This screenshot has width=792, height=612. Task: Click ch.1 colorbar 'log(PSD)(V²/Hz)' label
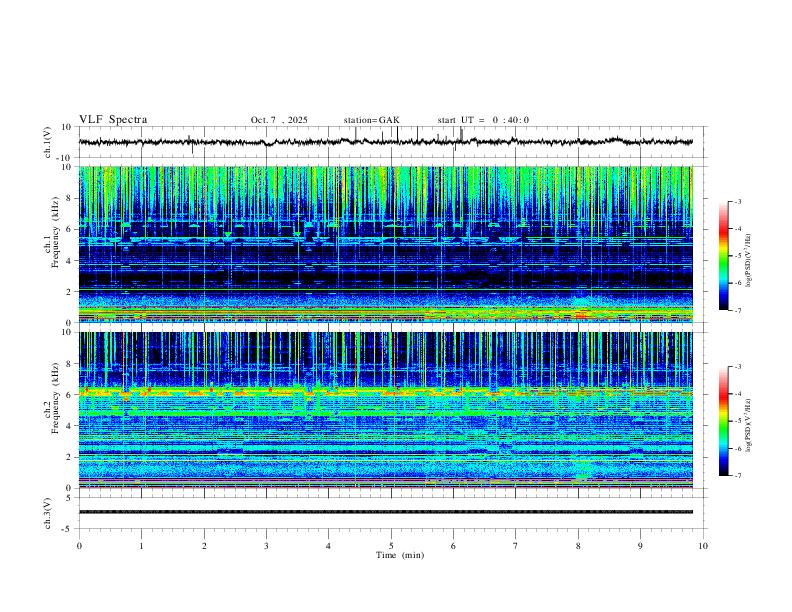(748, 261)
